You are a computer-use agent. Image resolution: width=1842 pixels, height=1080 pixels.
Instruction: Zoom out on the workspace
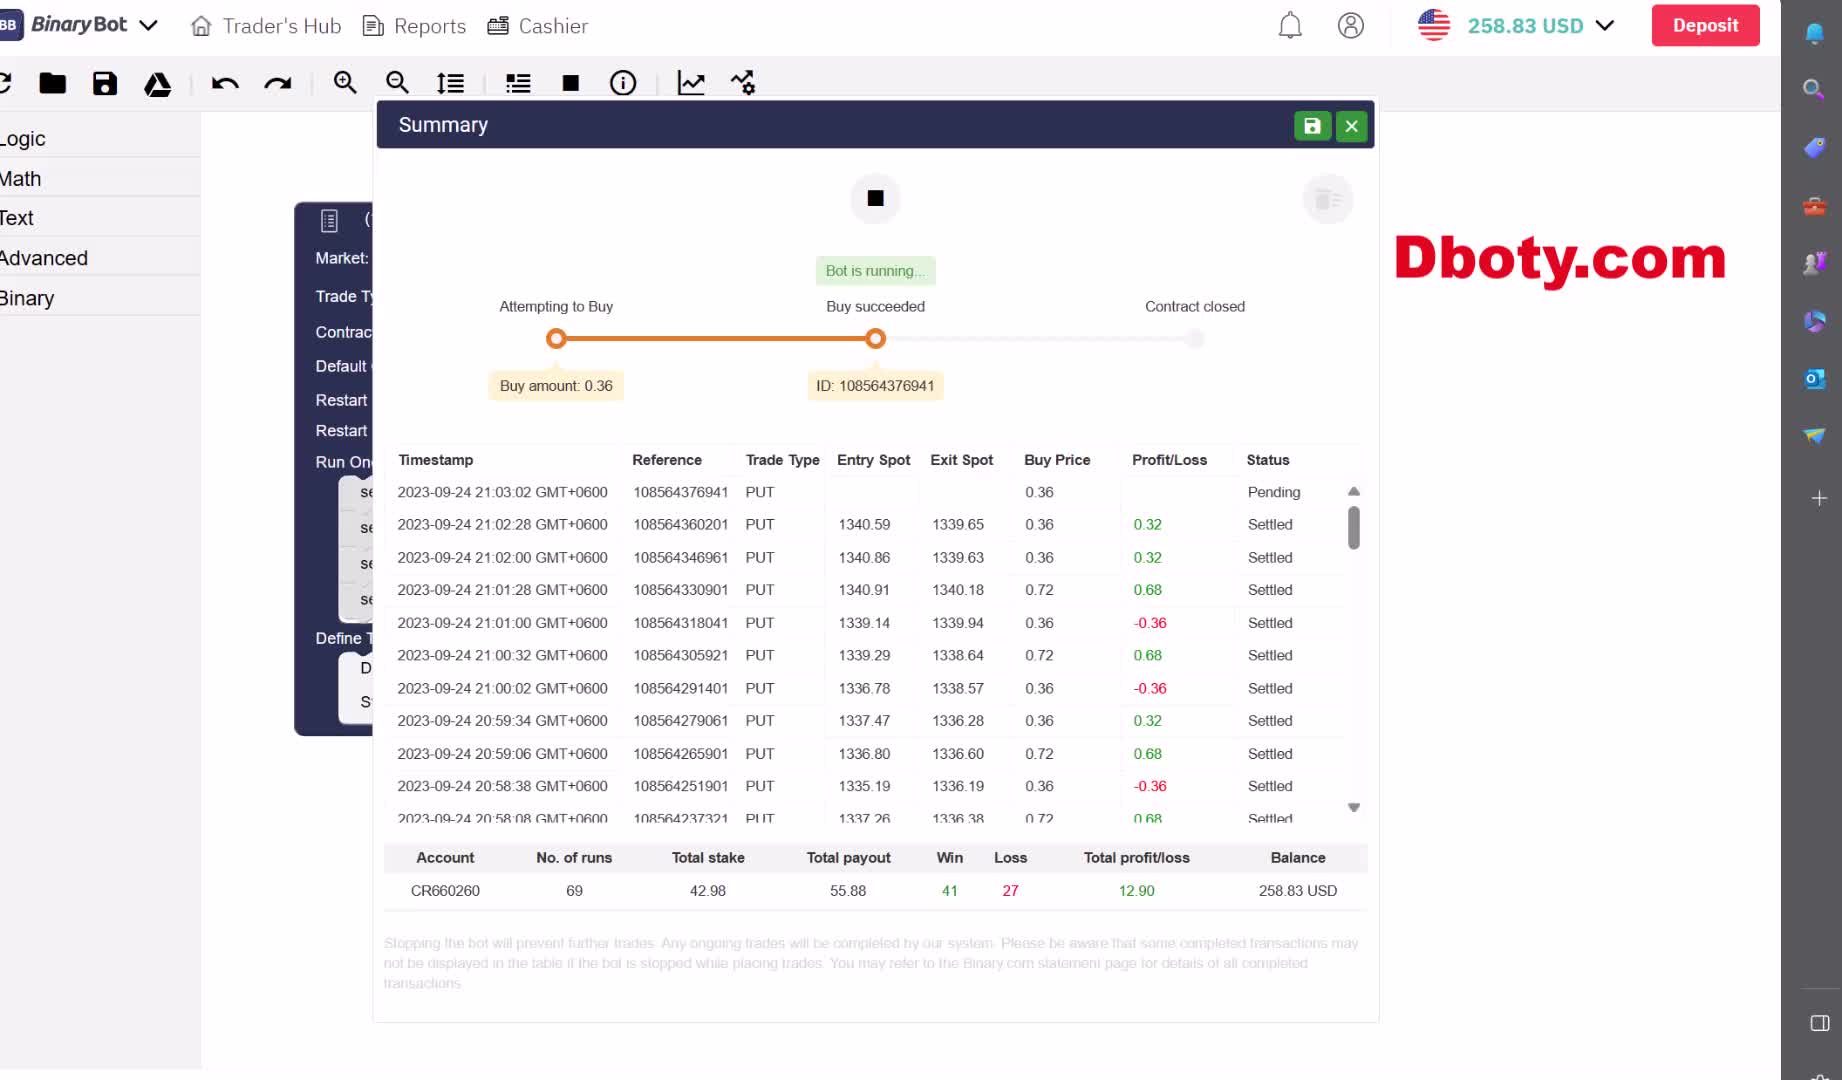coord(397,83)
